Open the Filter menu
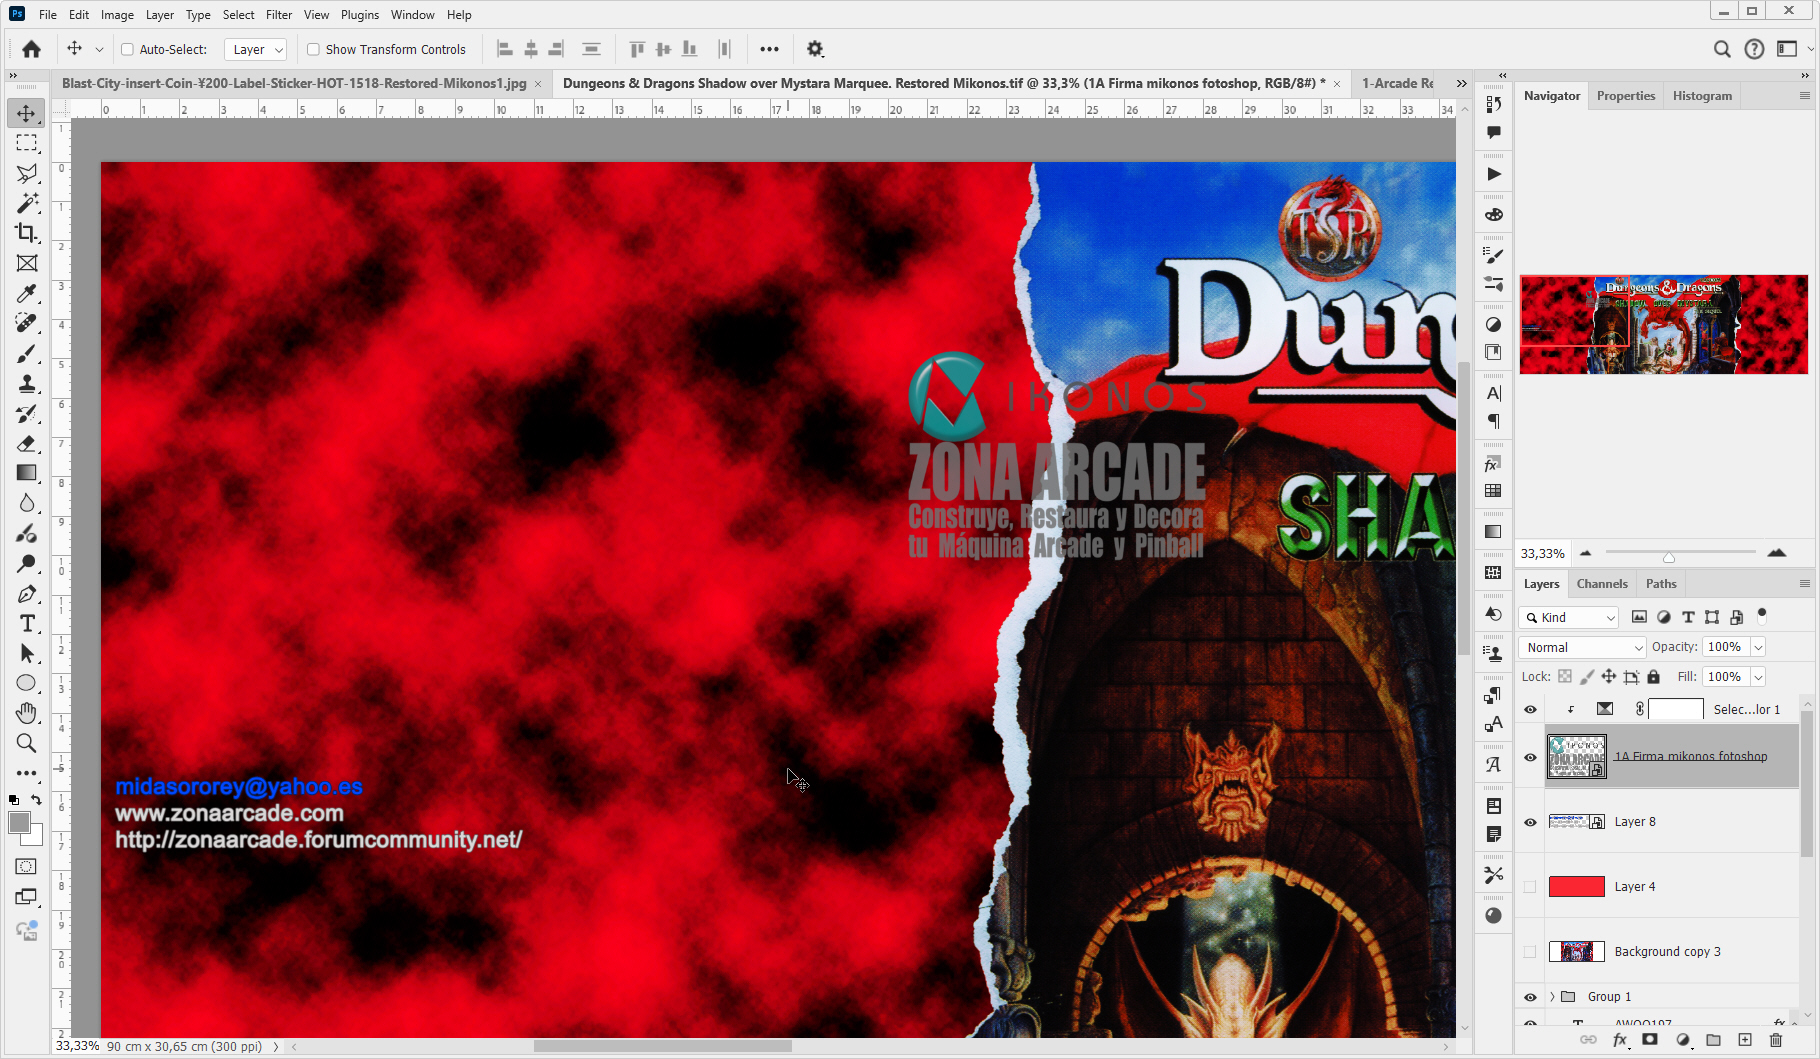 (278, 14)
